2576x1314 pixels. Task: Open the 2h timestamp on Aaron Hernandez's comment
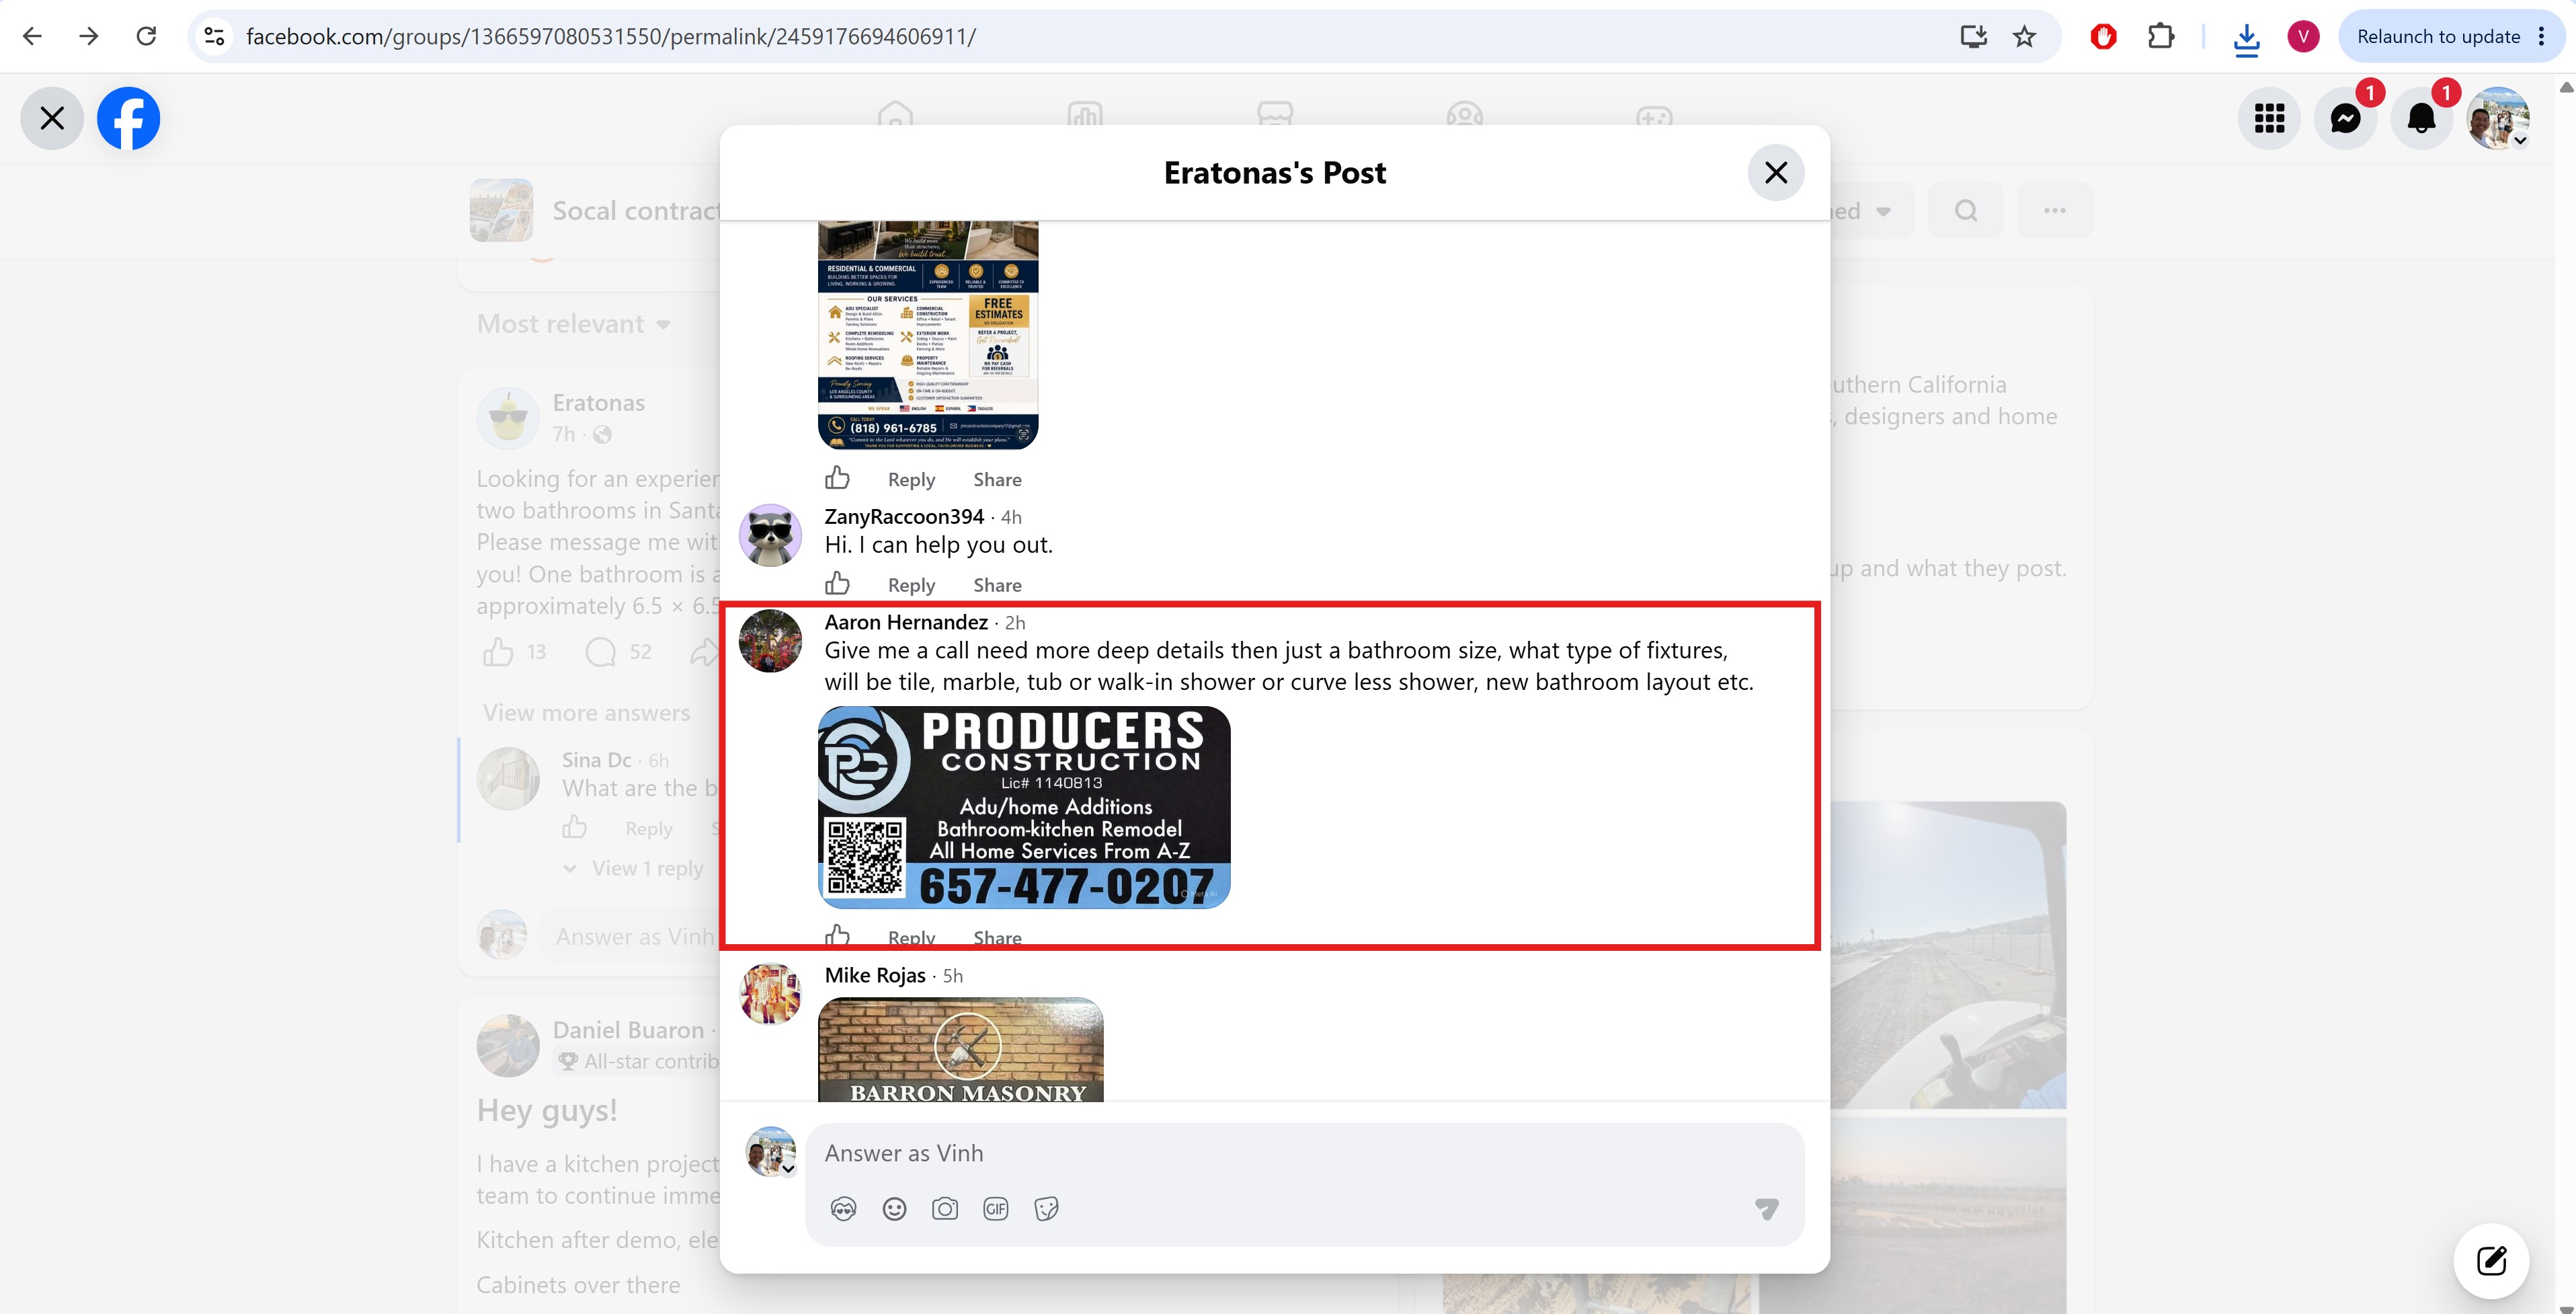[x=1015, y=623]
